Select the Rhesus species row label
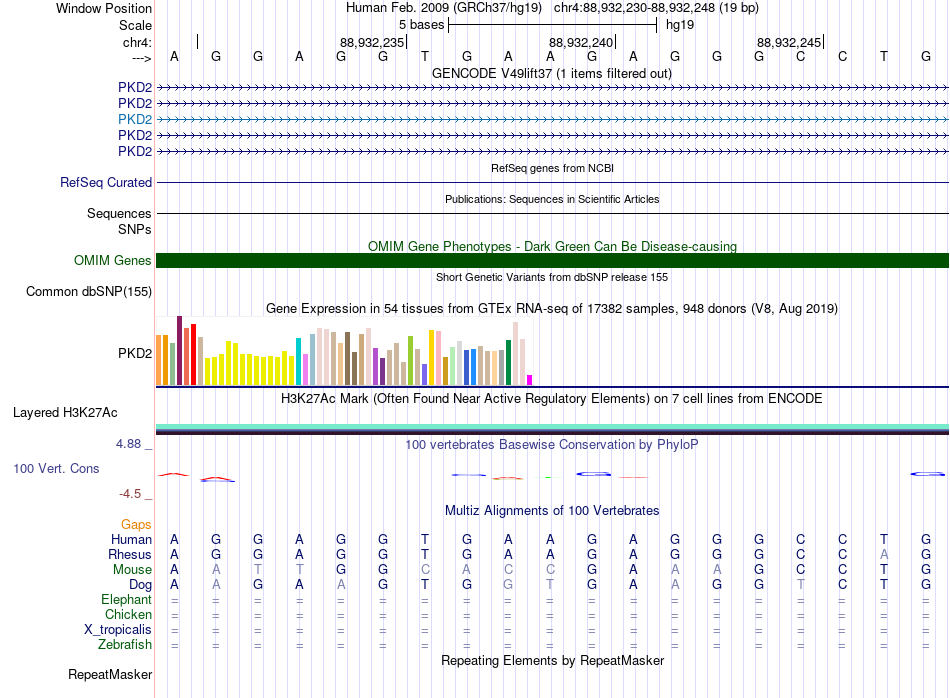Screen dimensions: 950x698 click(130, 554)
